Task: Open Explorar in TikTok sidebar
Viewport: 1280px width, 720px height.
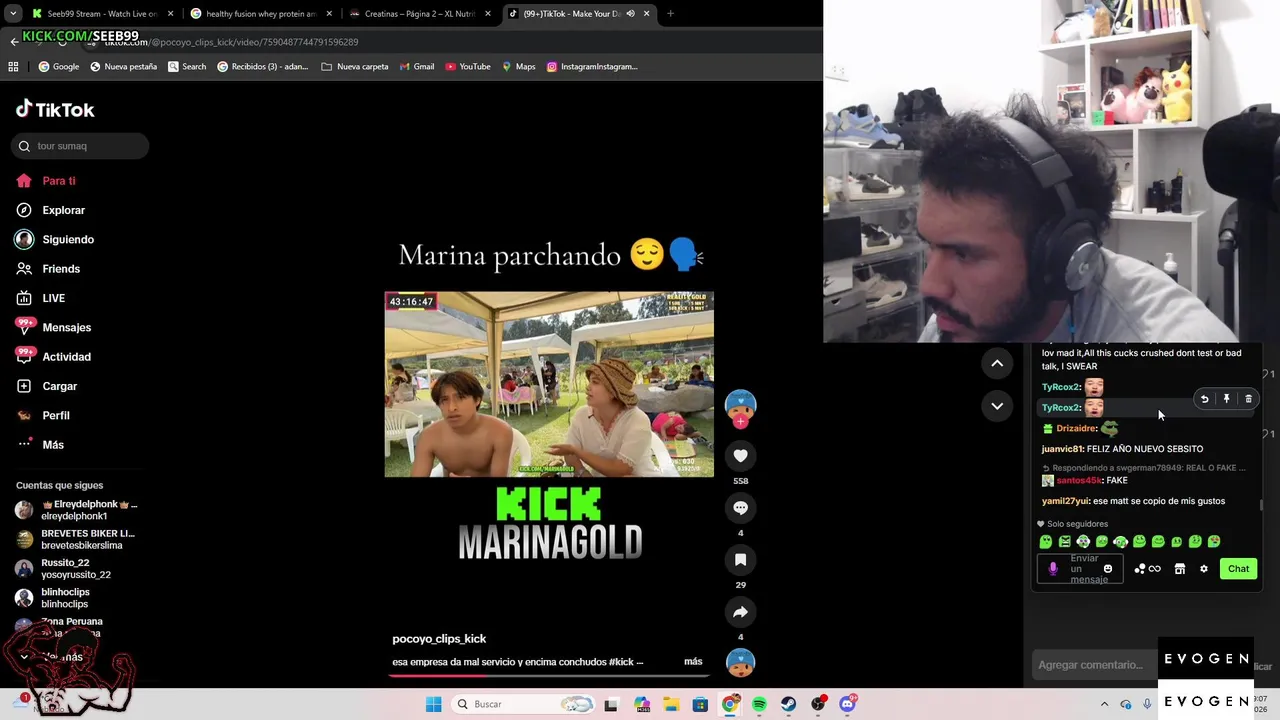Action: pyautogui.click(x=51, y=210)
